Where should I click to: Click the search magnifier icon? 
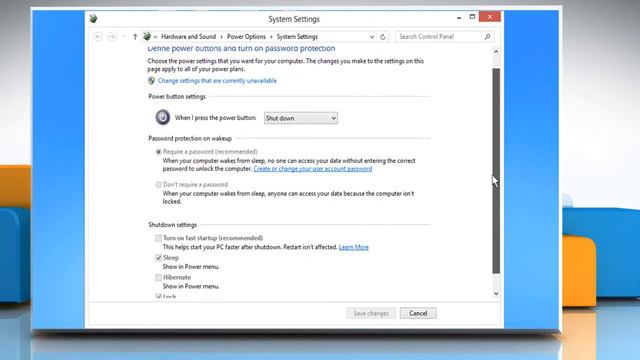(487, 37)
